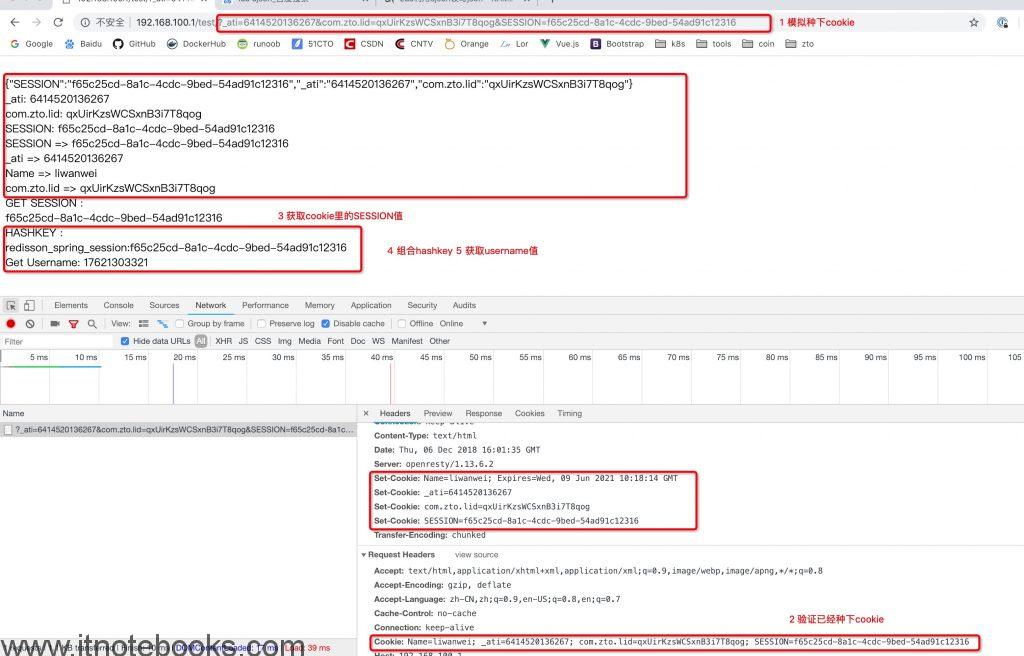
Task: Stop recording the network log
Action: click(11, 323)
